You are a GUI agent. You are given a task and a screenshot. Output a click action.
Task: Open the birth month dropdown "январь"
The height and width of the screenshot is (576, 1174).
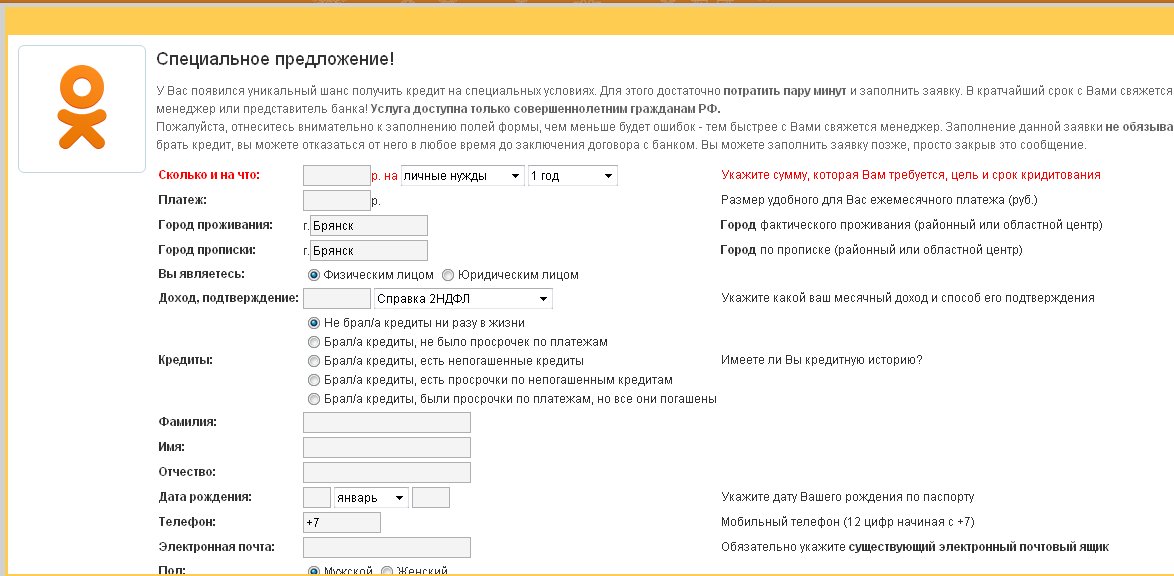coord(371,498)
